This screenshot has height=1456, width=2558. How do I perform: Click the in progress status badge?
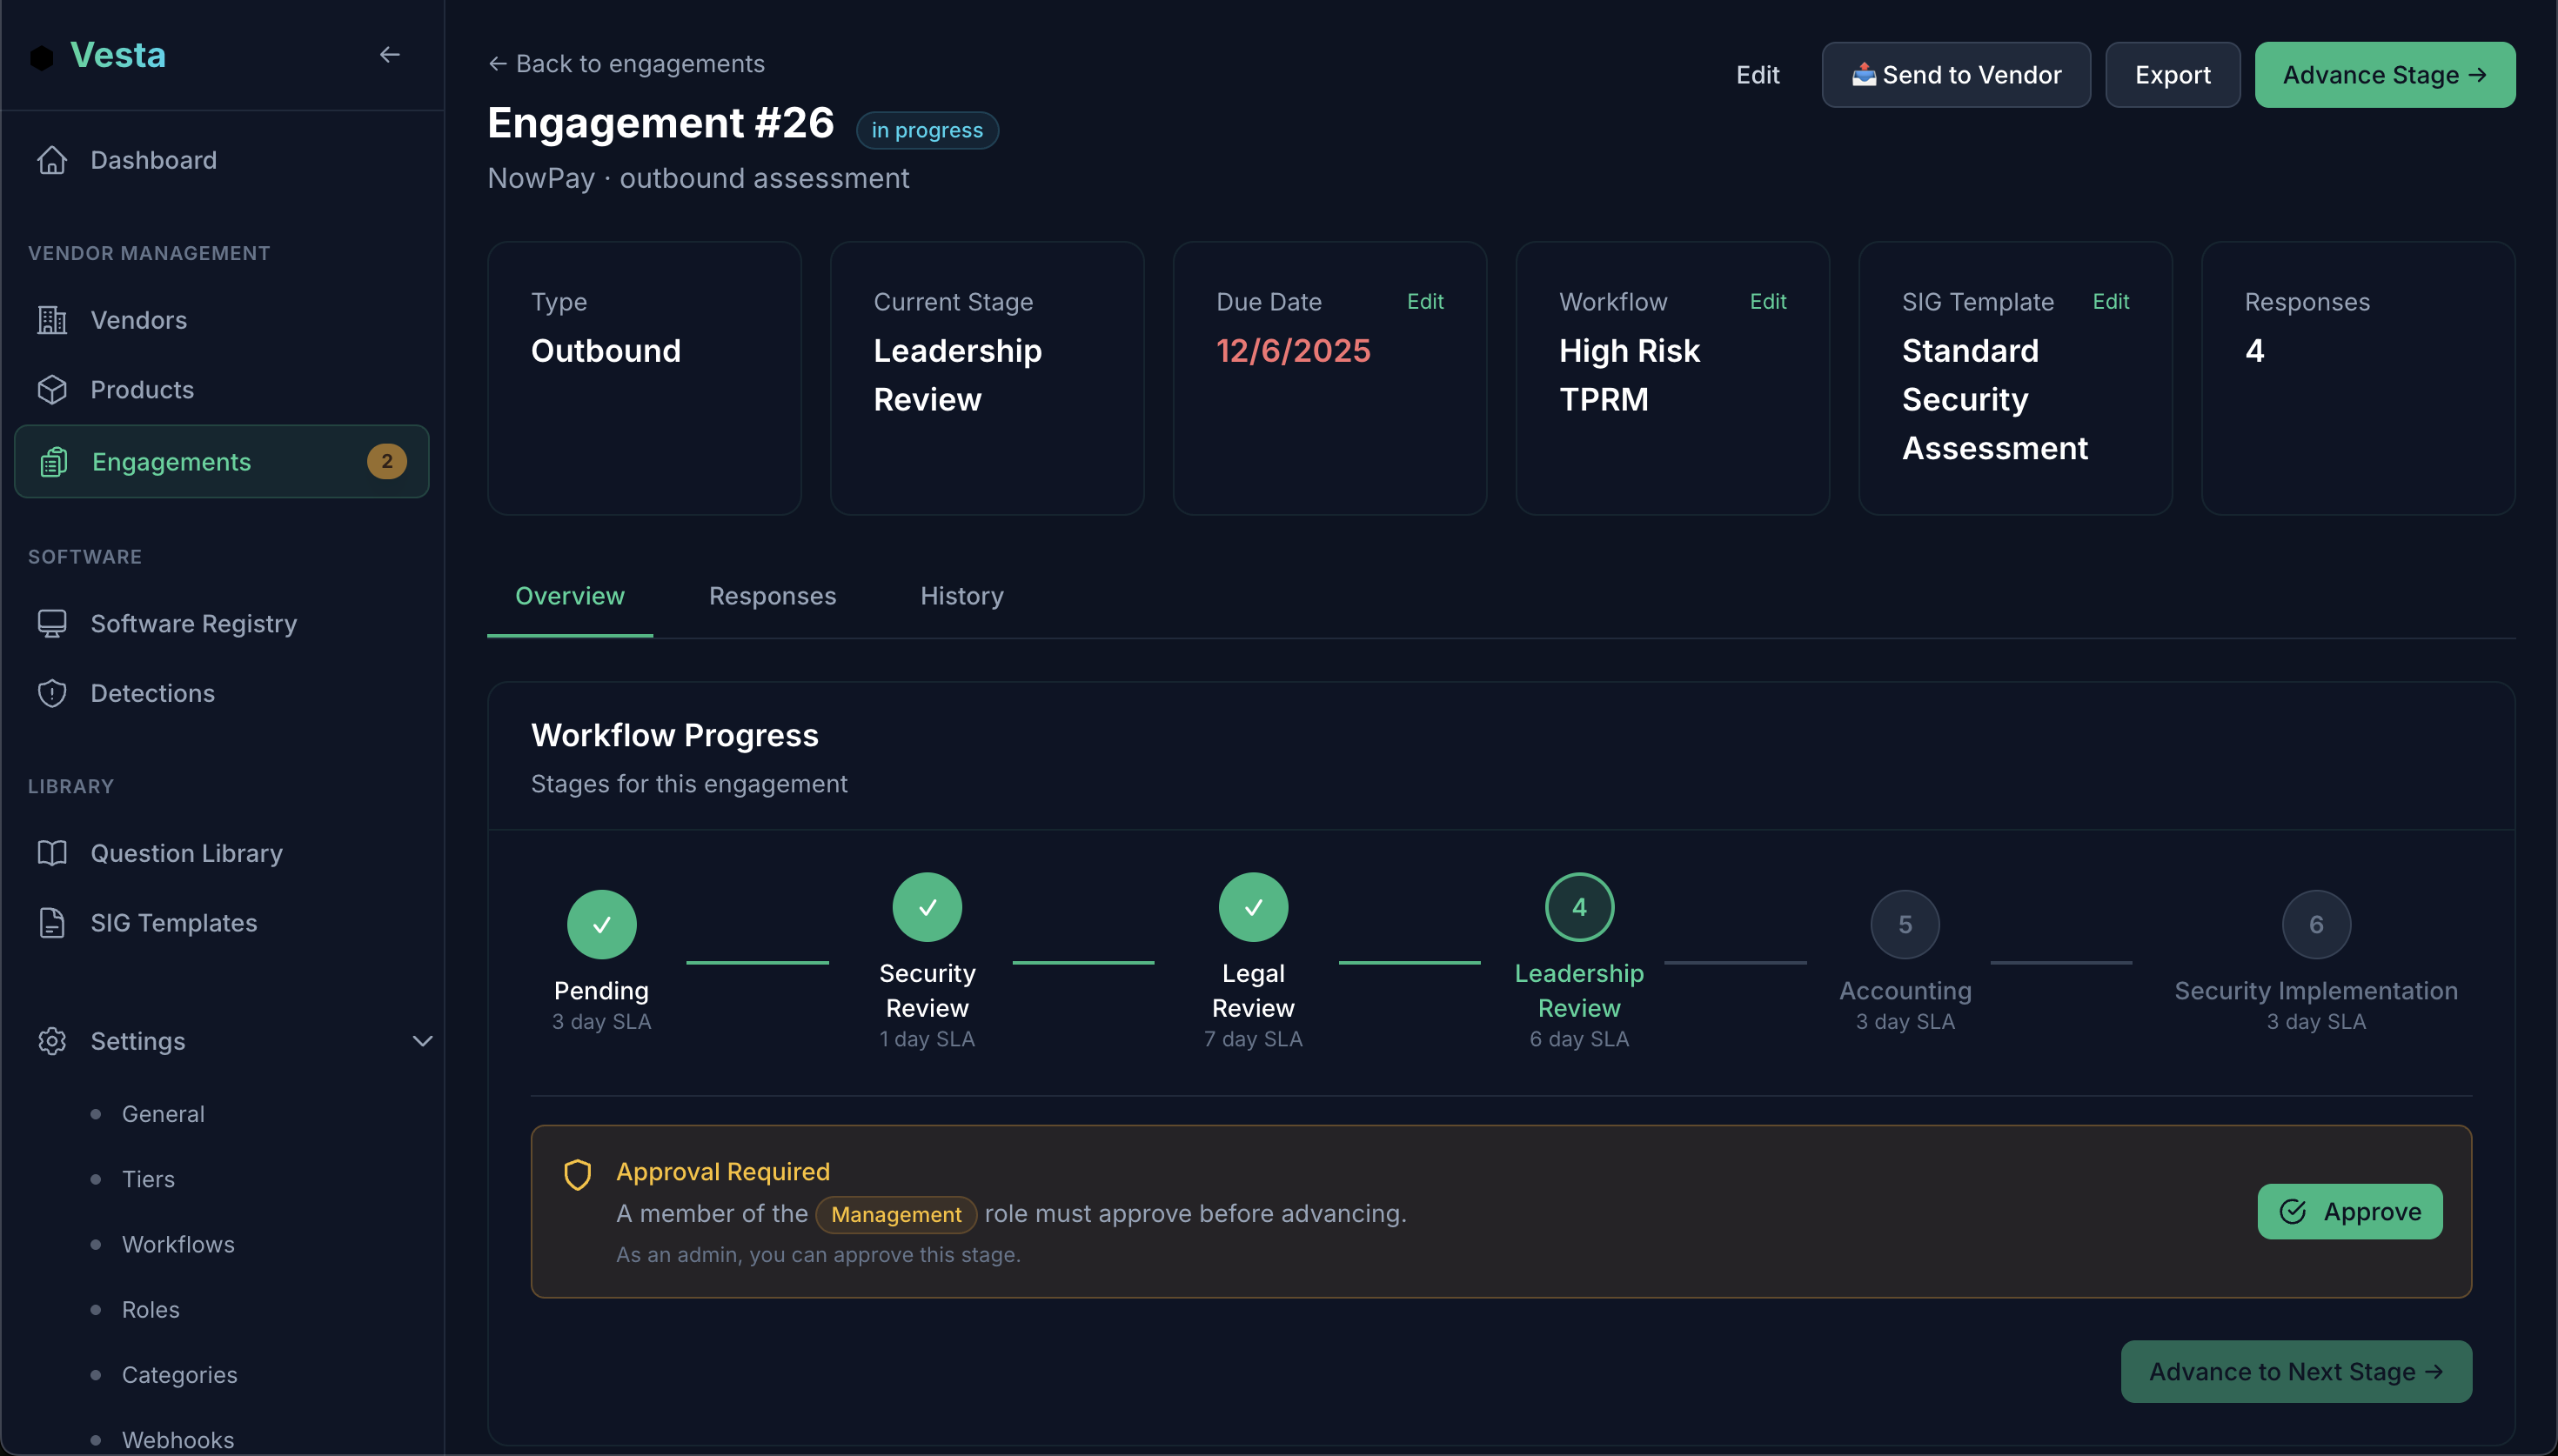tap(926, 129)
